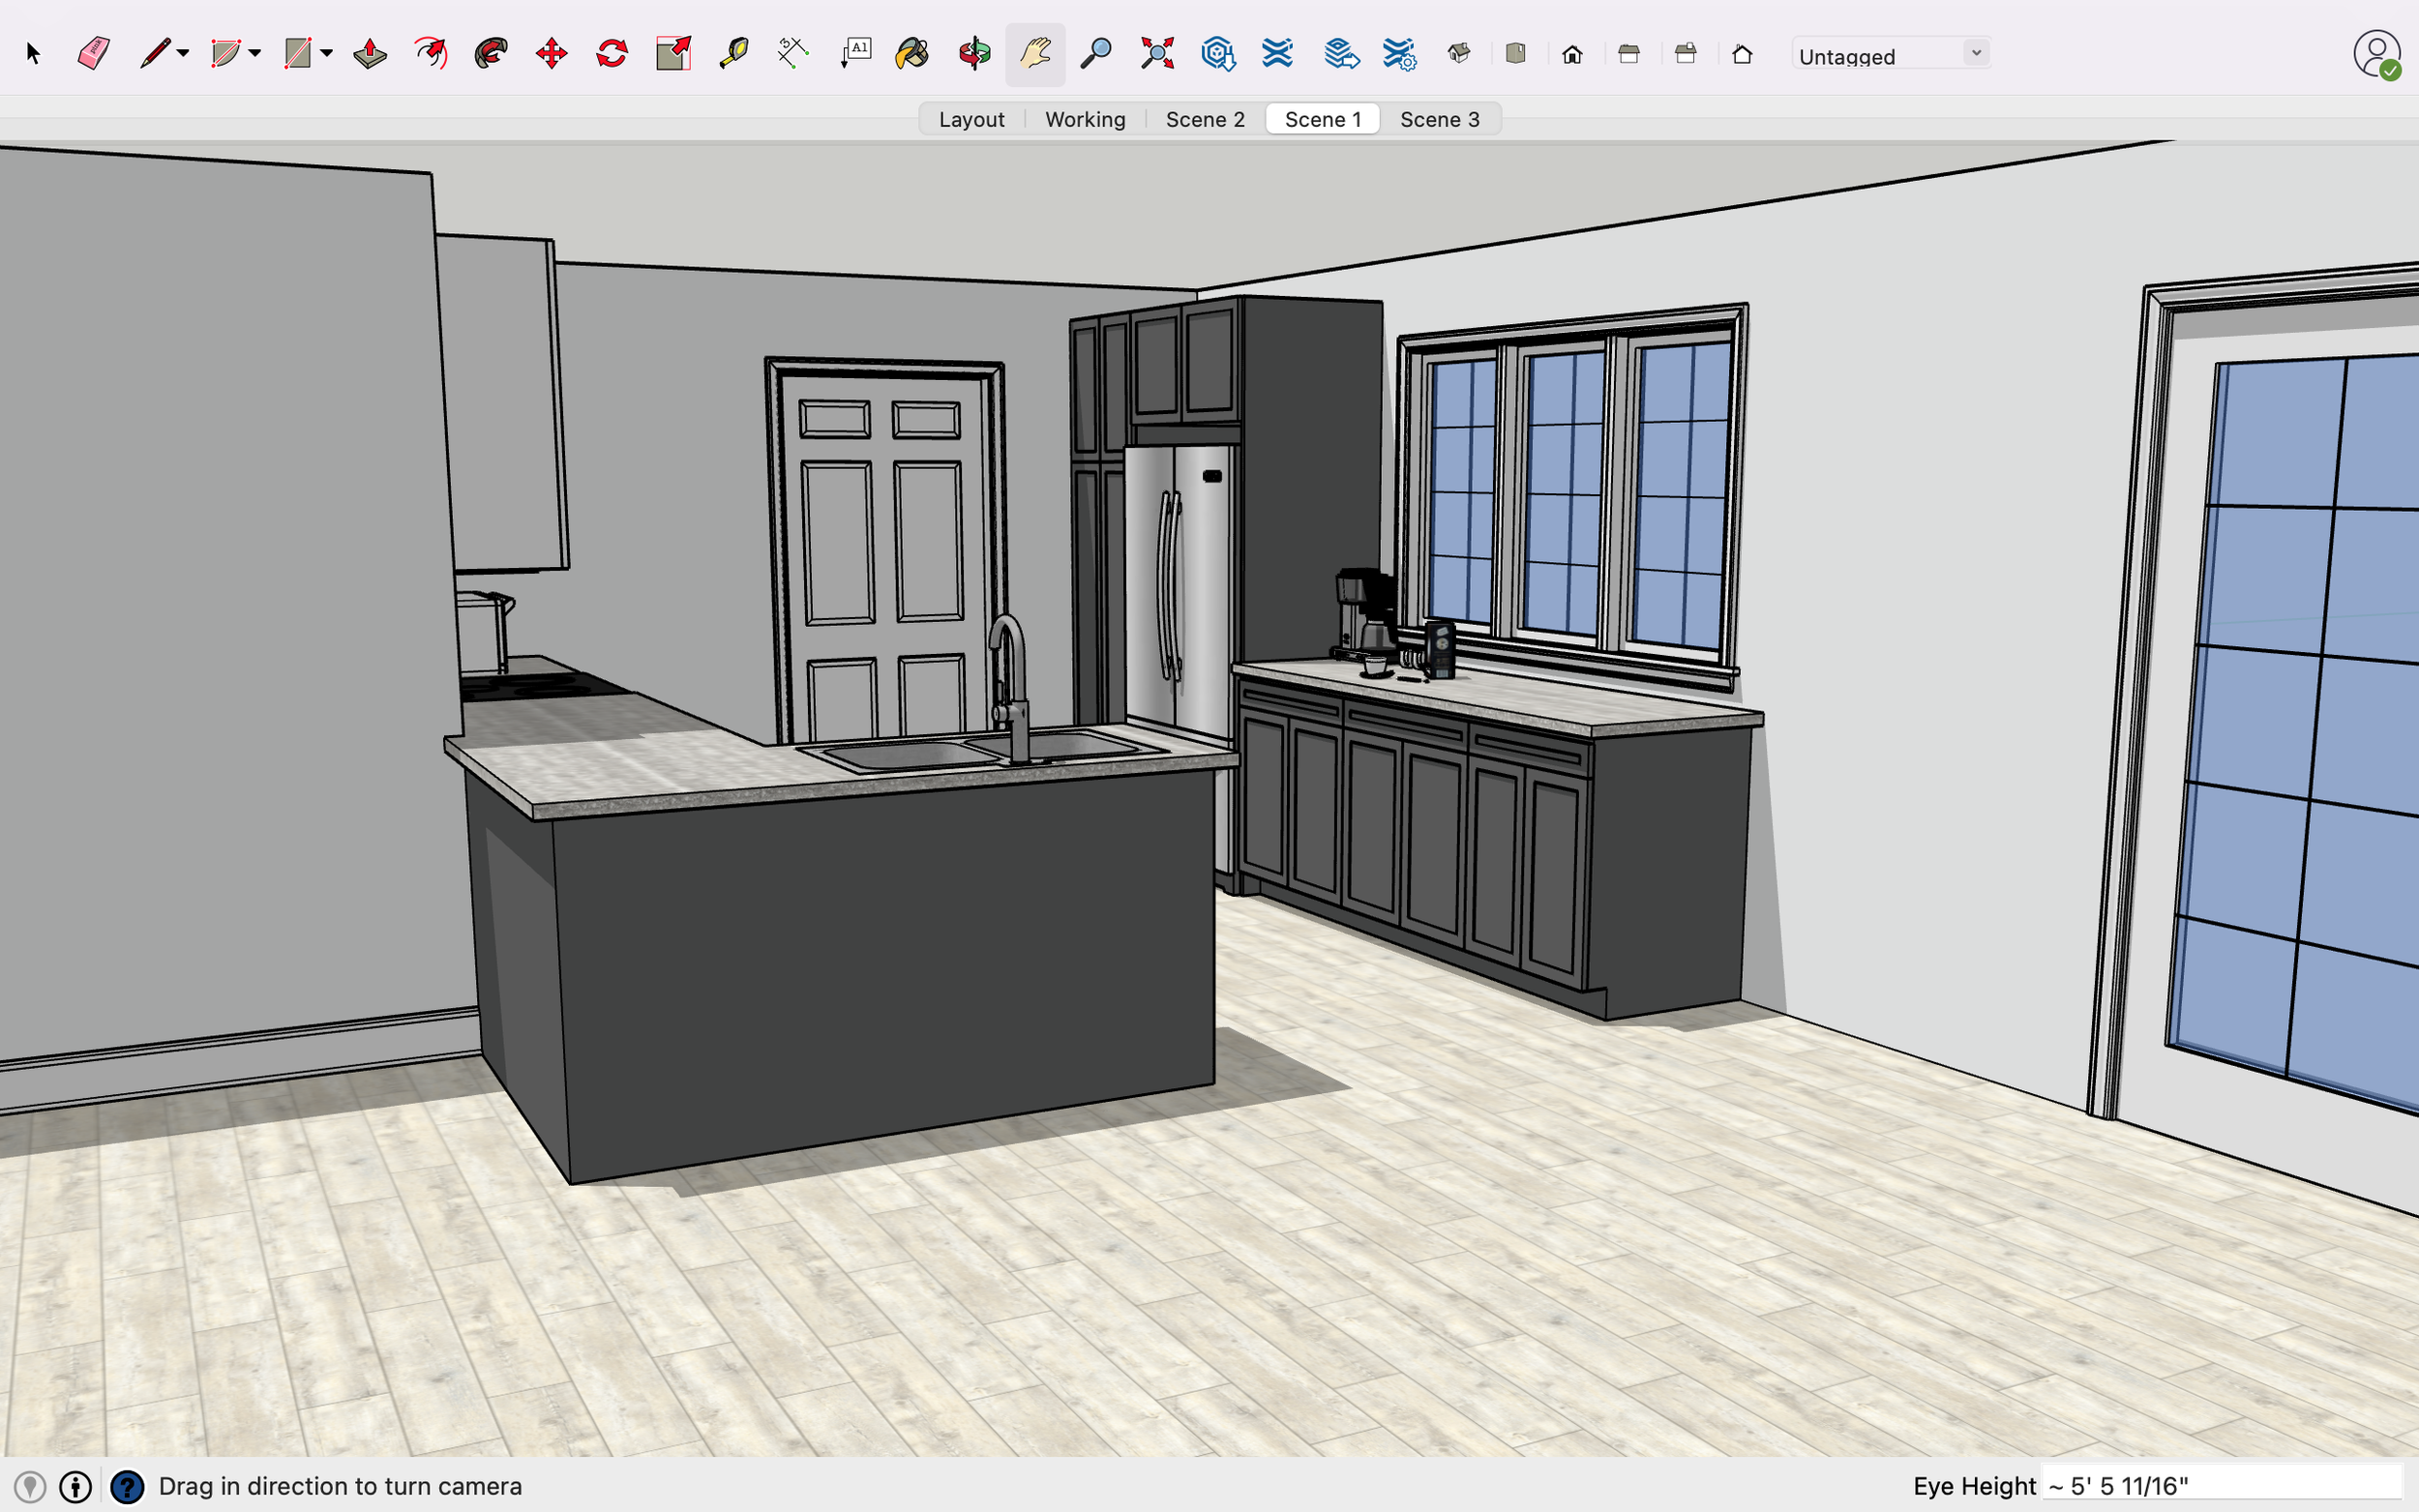Expand the pencil line tools dropdown

click(183, 53)
